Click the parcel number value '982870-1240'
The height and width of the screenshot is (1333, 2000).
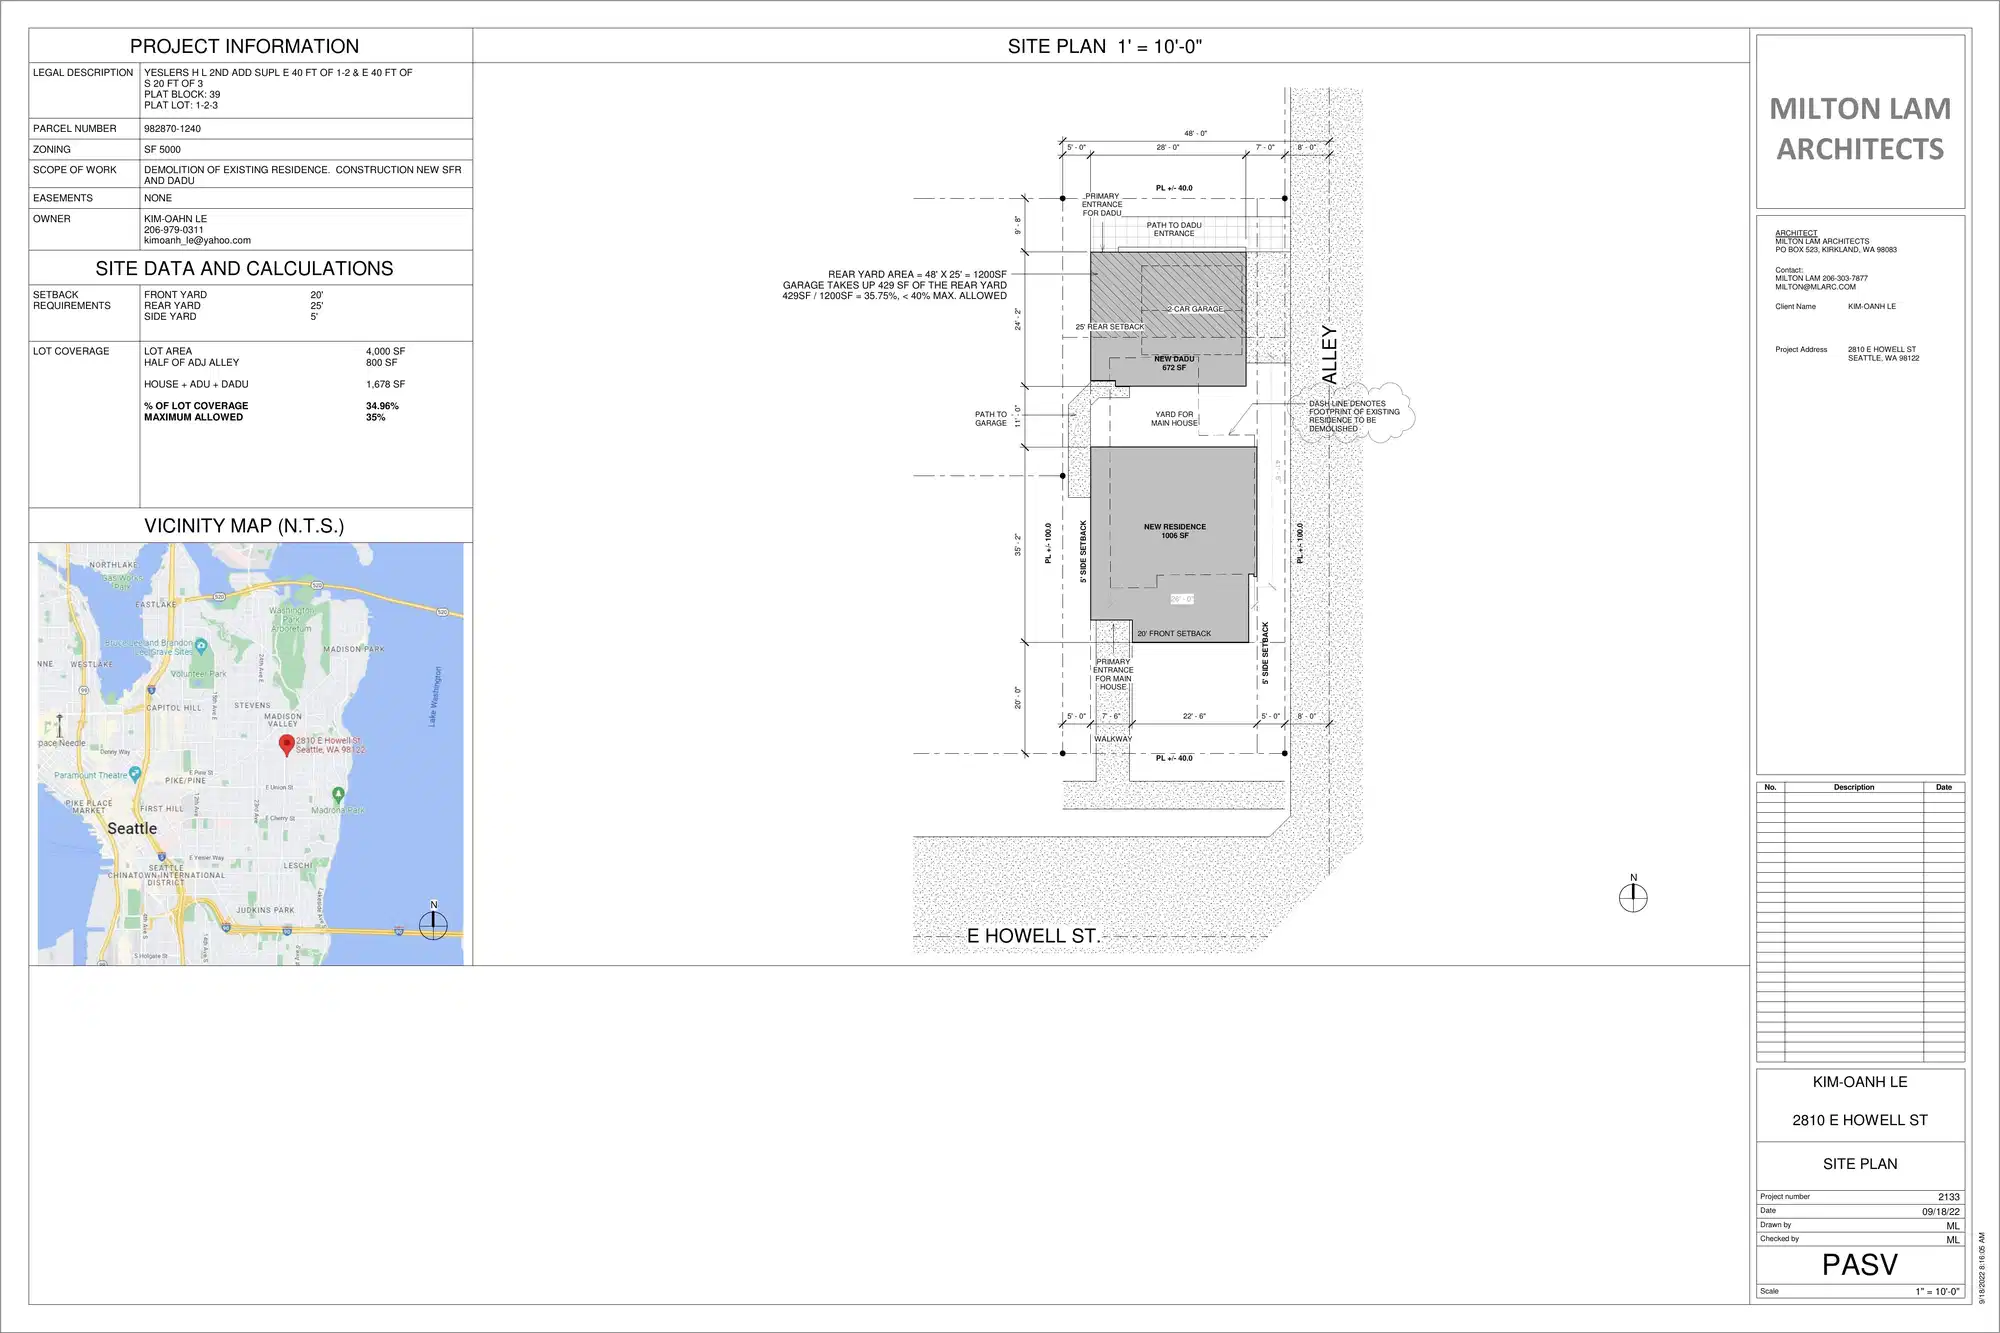tap(172, 129)
